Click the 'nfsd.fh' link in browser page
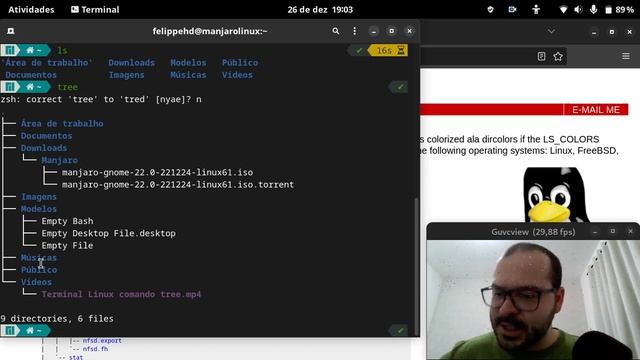 tap(95, 349)
